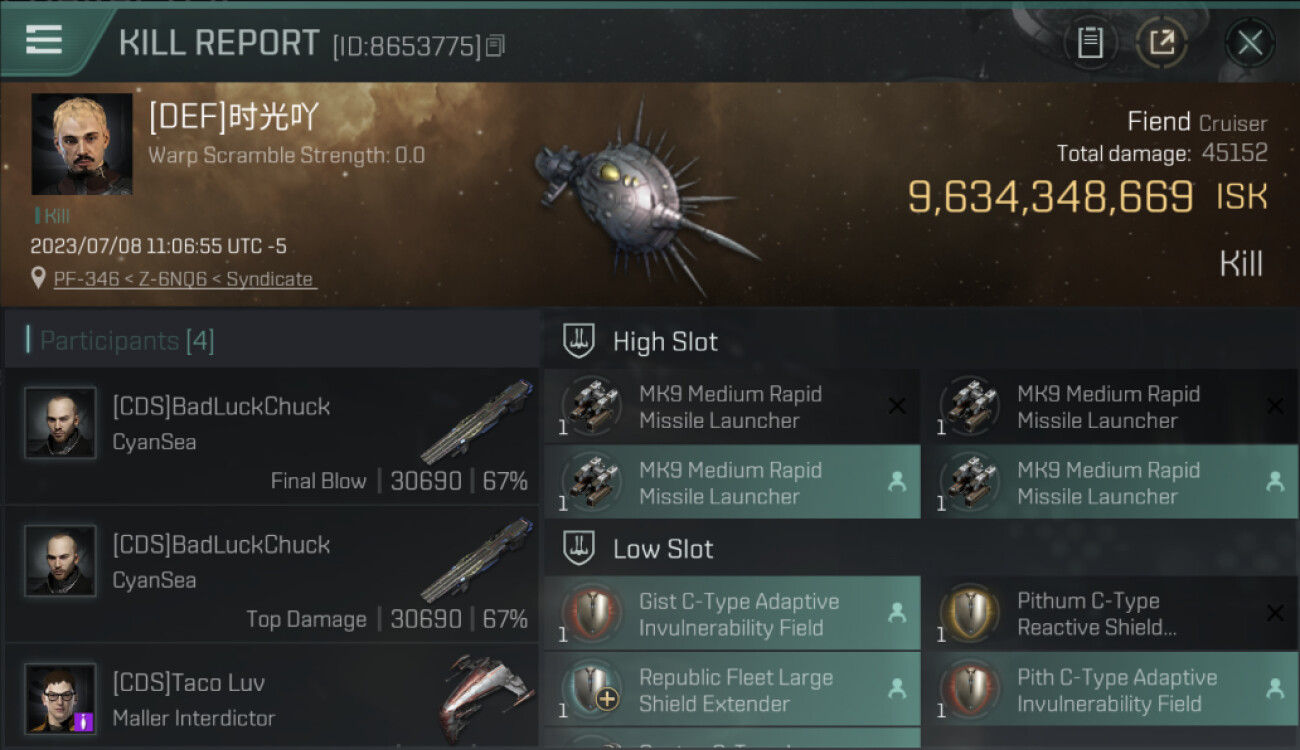Click the clipboard report icon
Viewport: 1300px width, 750px height.
1090,43
